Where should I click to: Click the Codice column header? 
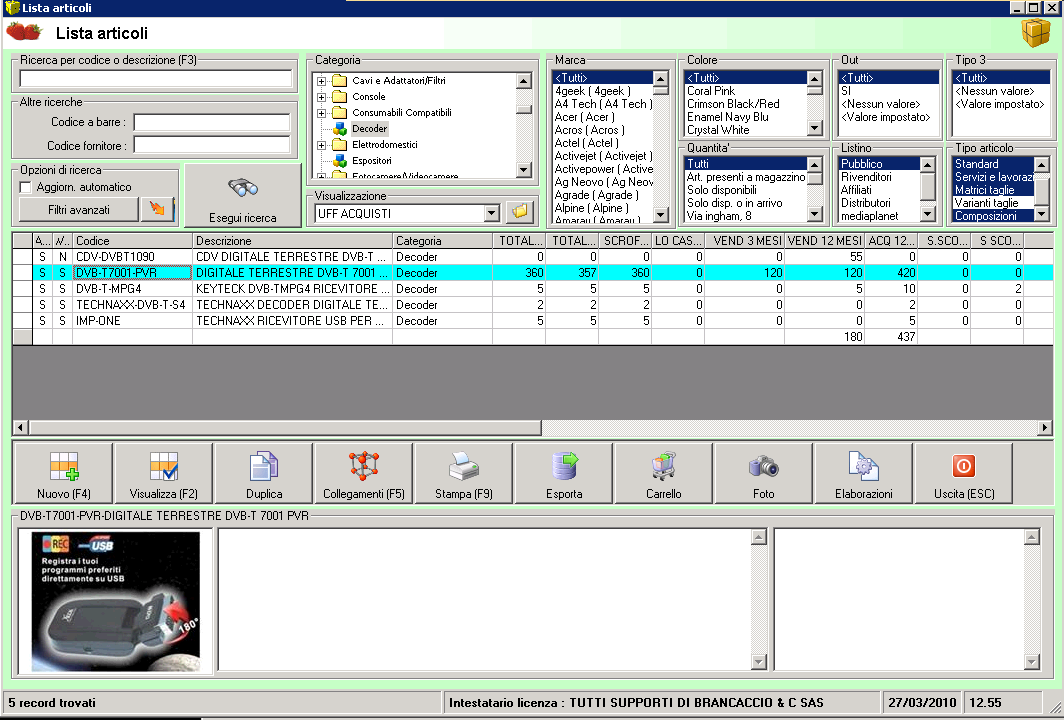132,241
